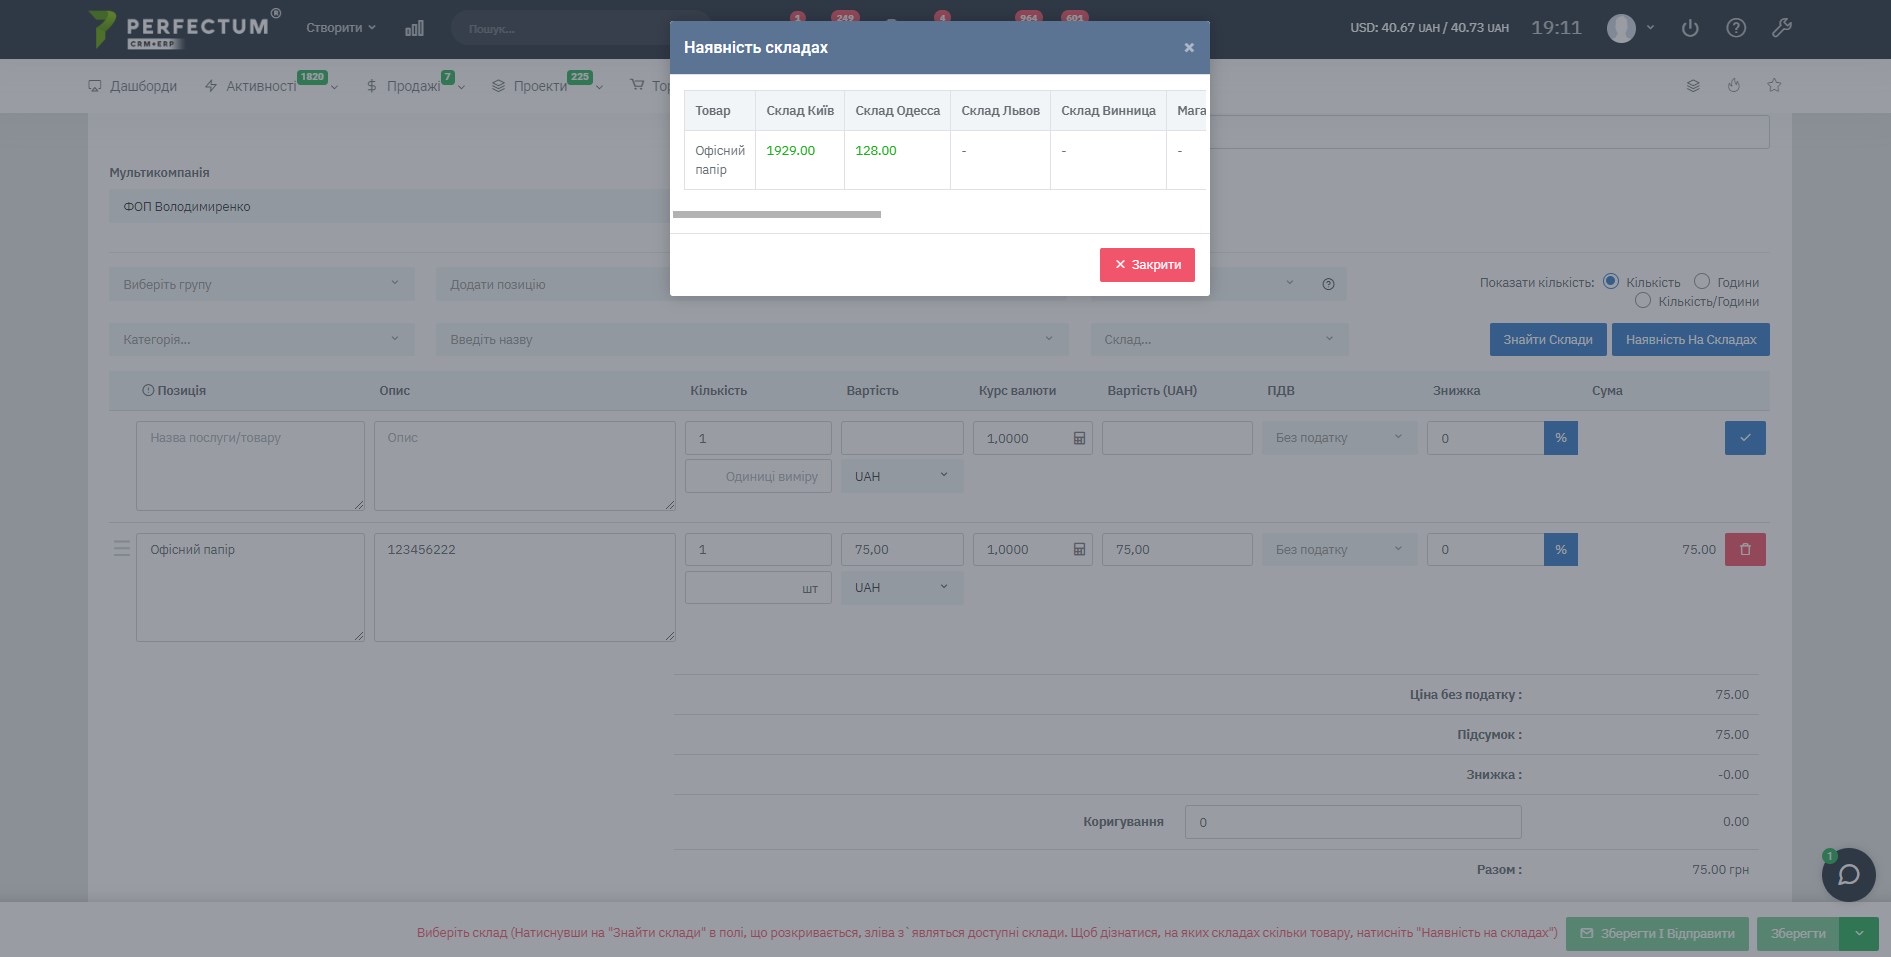Select the Кількість/Години radio button
Viewport: 1891px width, 957px height.
pyautogui.click(x=1642, y=301)
